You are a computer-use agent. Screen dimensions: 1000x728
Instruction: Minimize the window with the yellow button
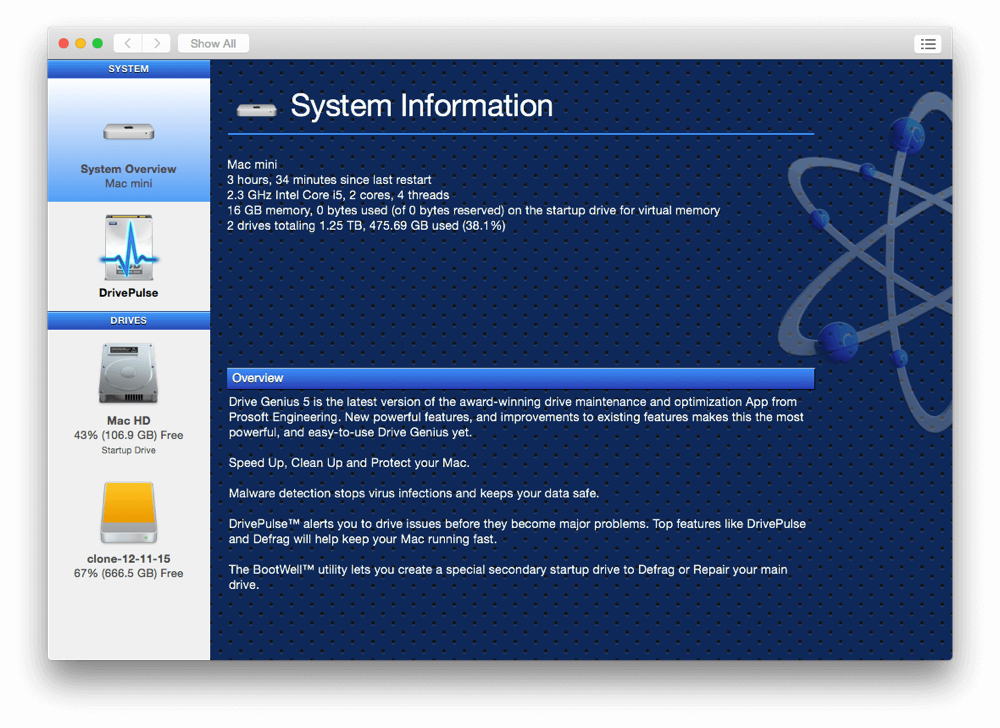click(80, 43)
